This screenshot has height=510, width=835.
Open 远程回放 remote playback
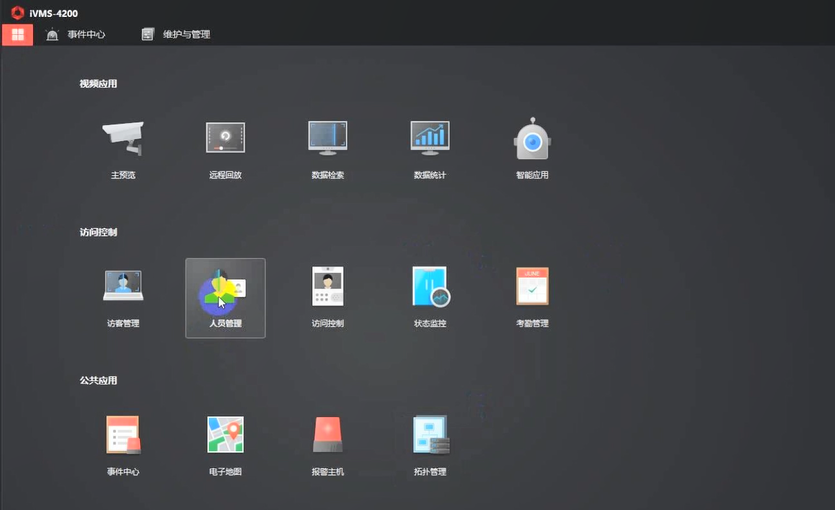click(225, 138)
